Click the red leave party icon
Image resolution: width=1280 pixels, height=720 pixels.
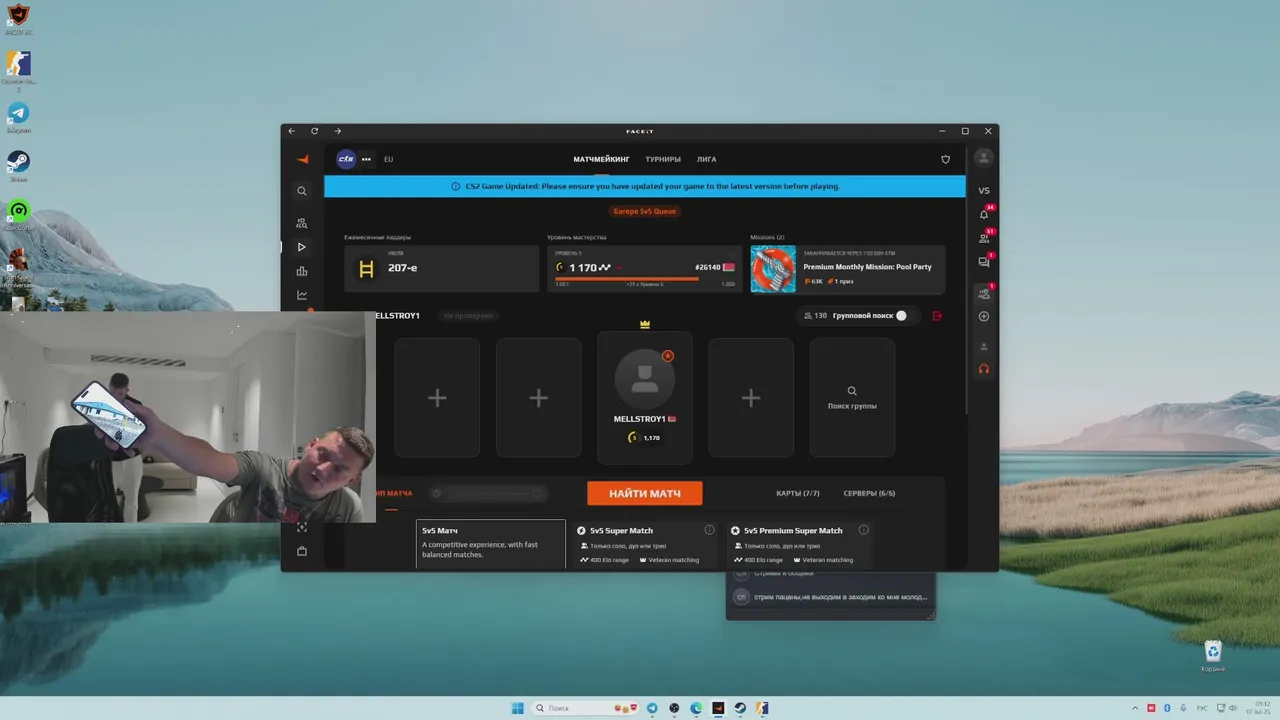(937, 316)
